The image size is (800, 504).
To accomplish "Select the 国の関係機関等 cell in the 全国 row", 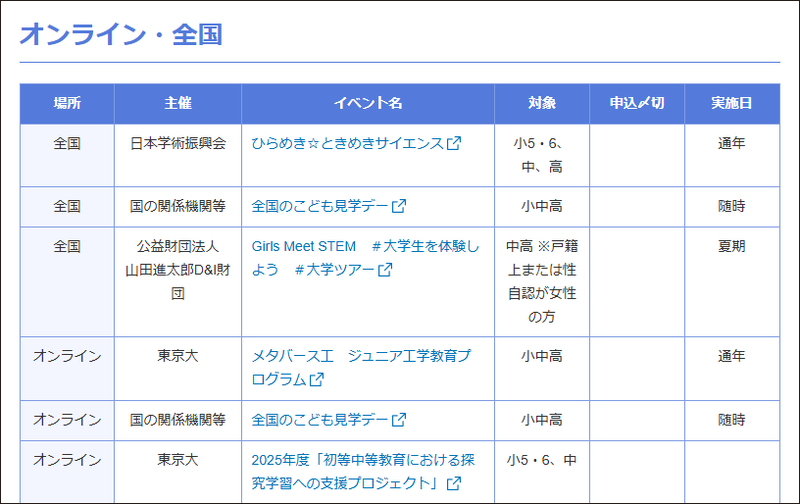I will pyautogui.click(x=178, y=207).
